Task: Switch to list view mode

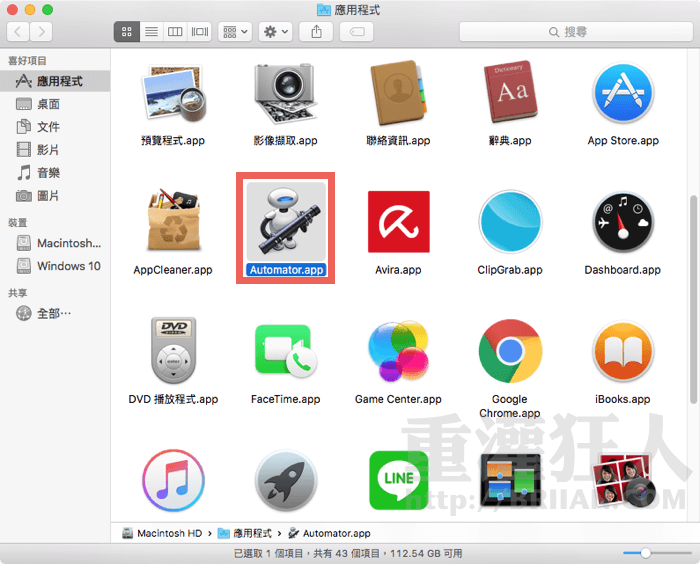Action: tap(151, 32)
